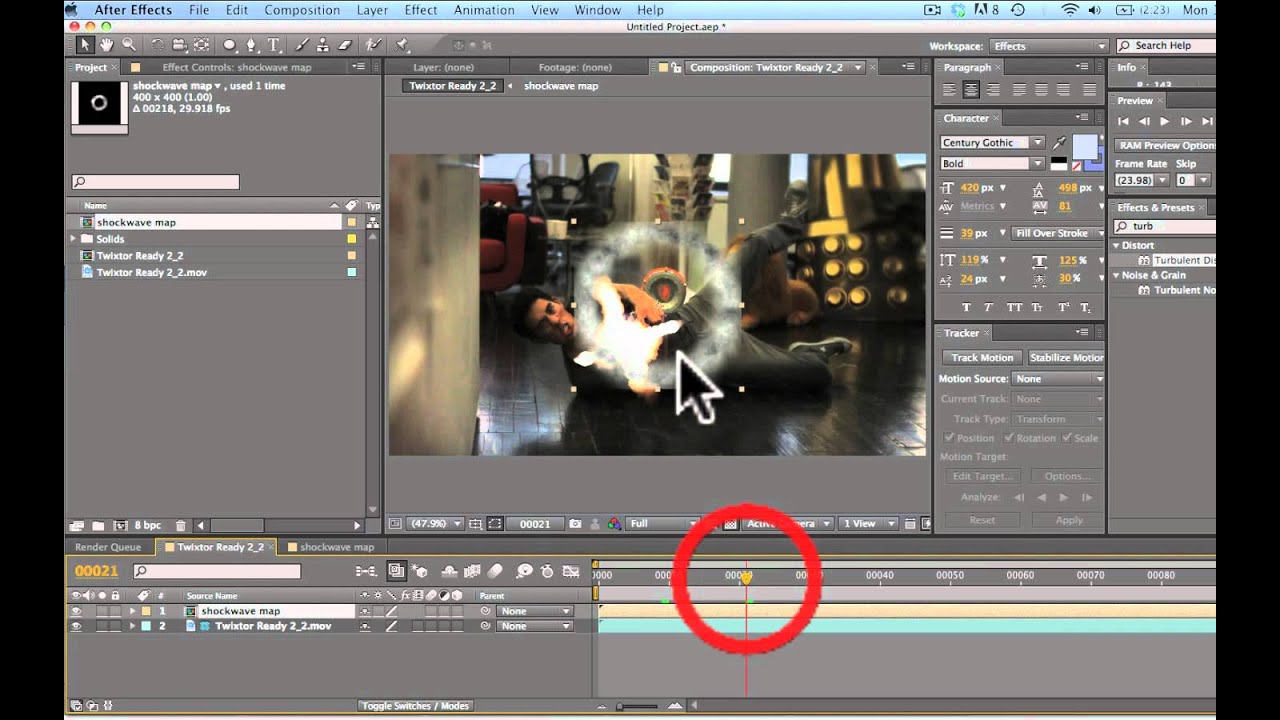Center text using Paragraph align icon

971,89
